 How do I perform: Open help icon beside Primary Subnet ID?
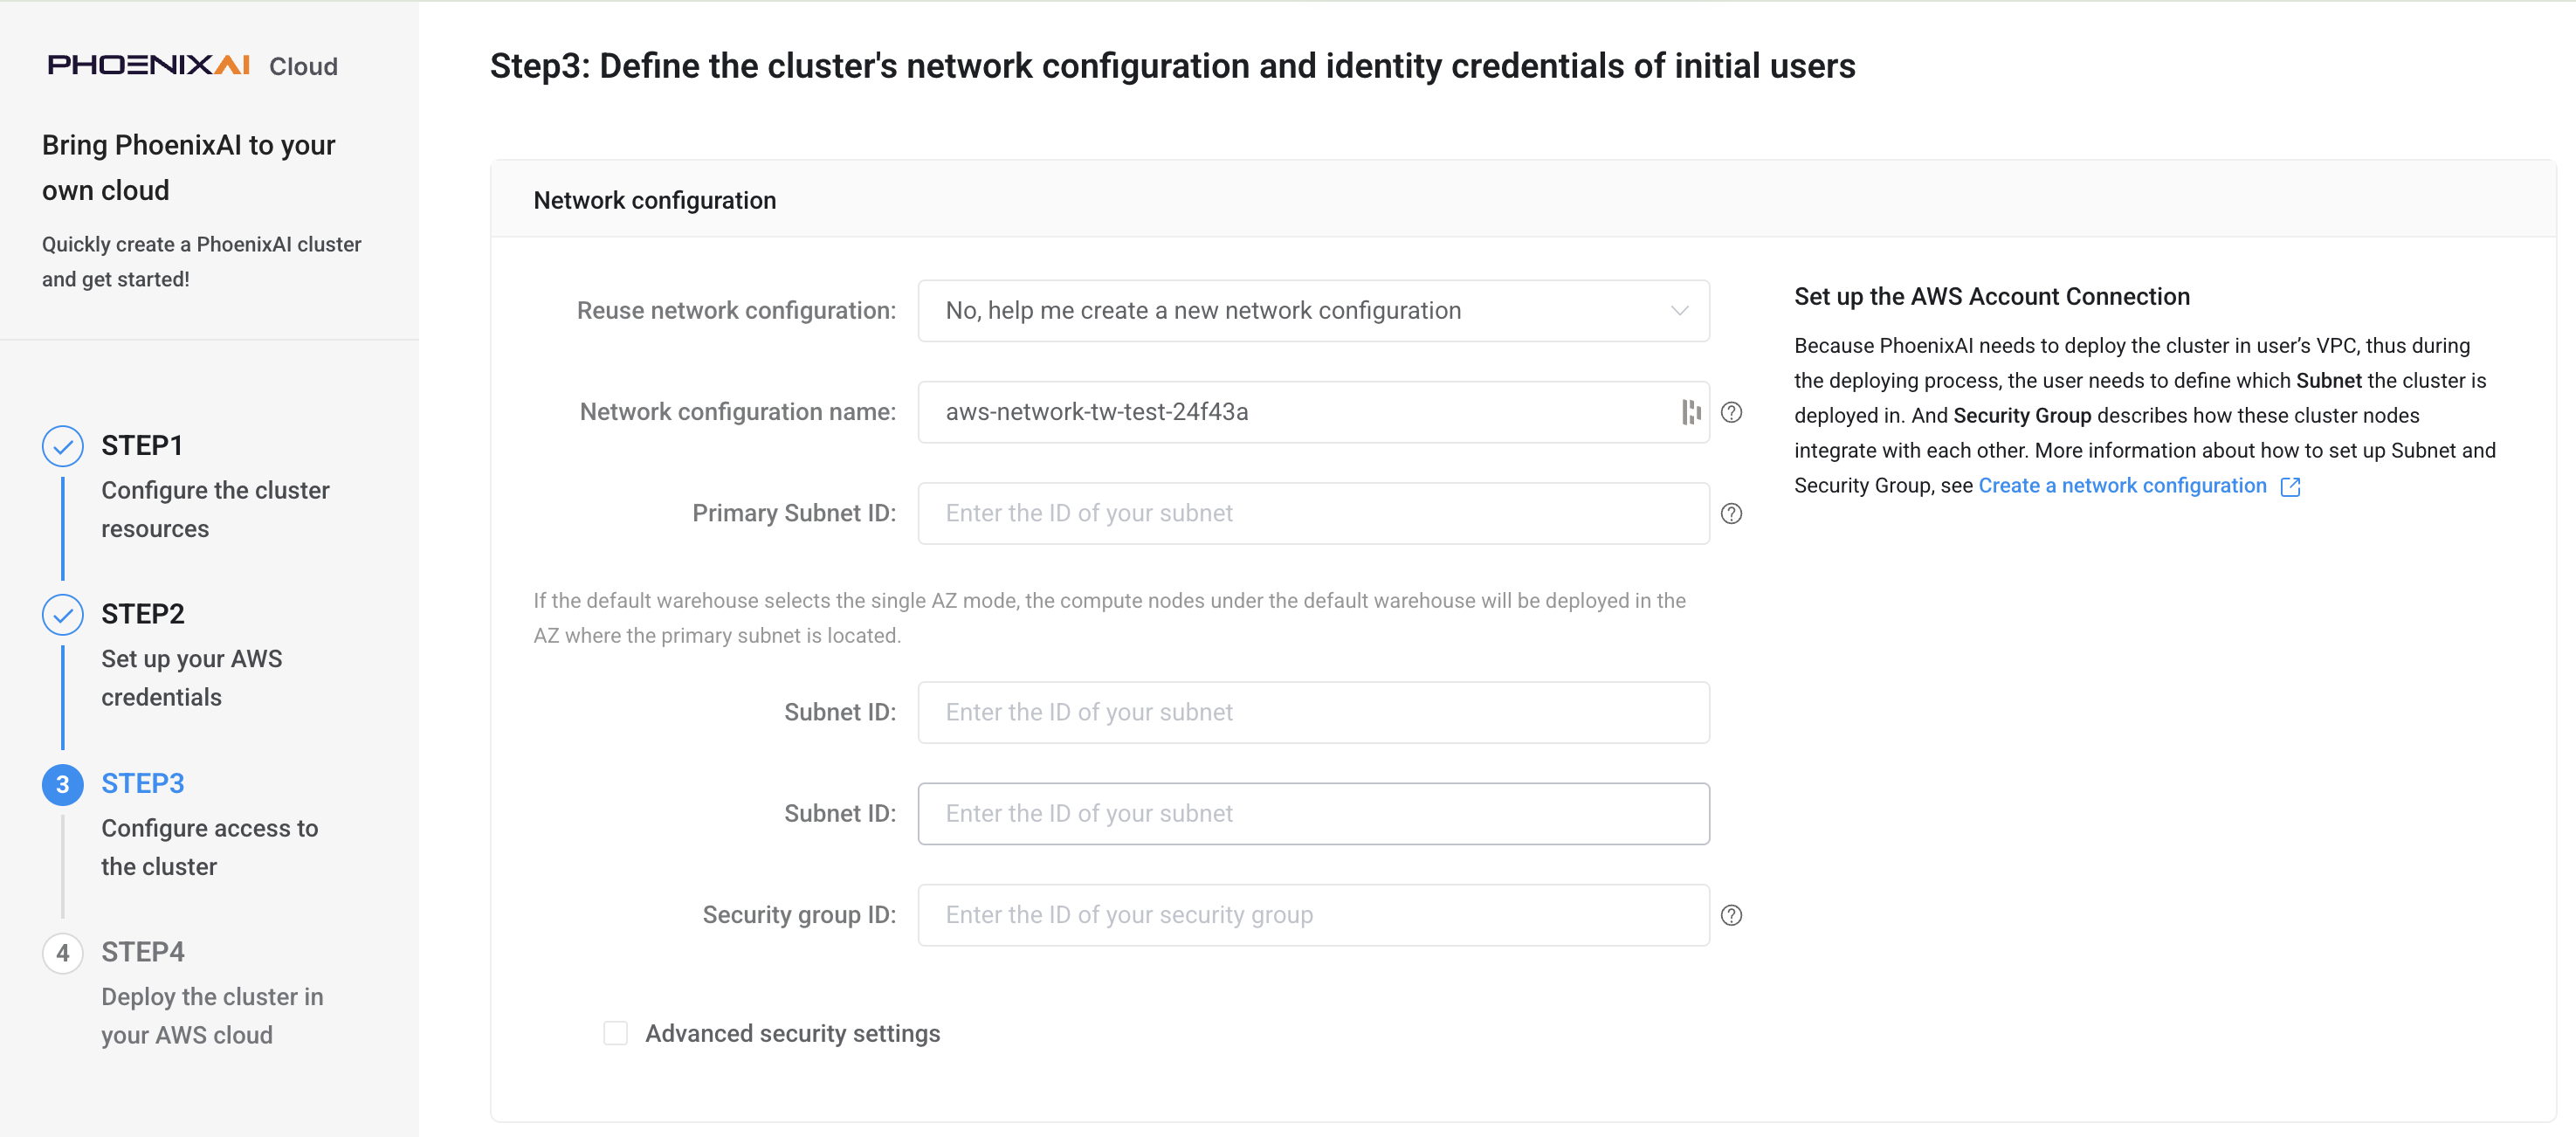[1731, 513]
